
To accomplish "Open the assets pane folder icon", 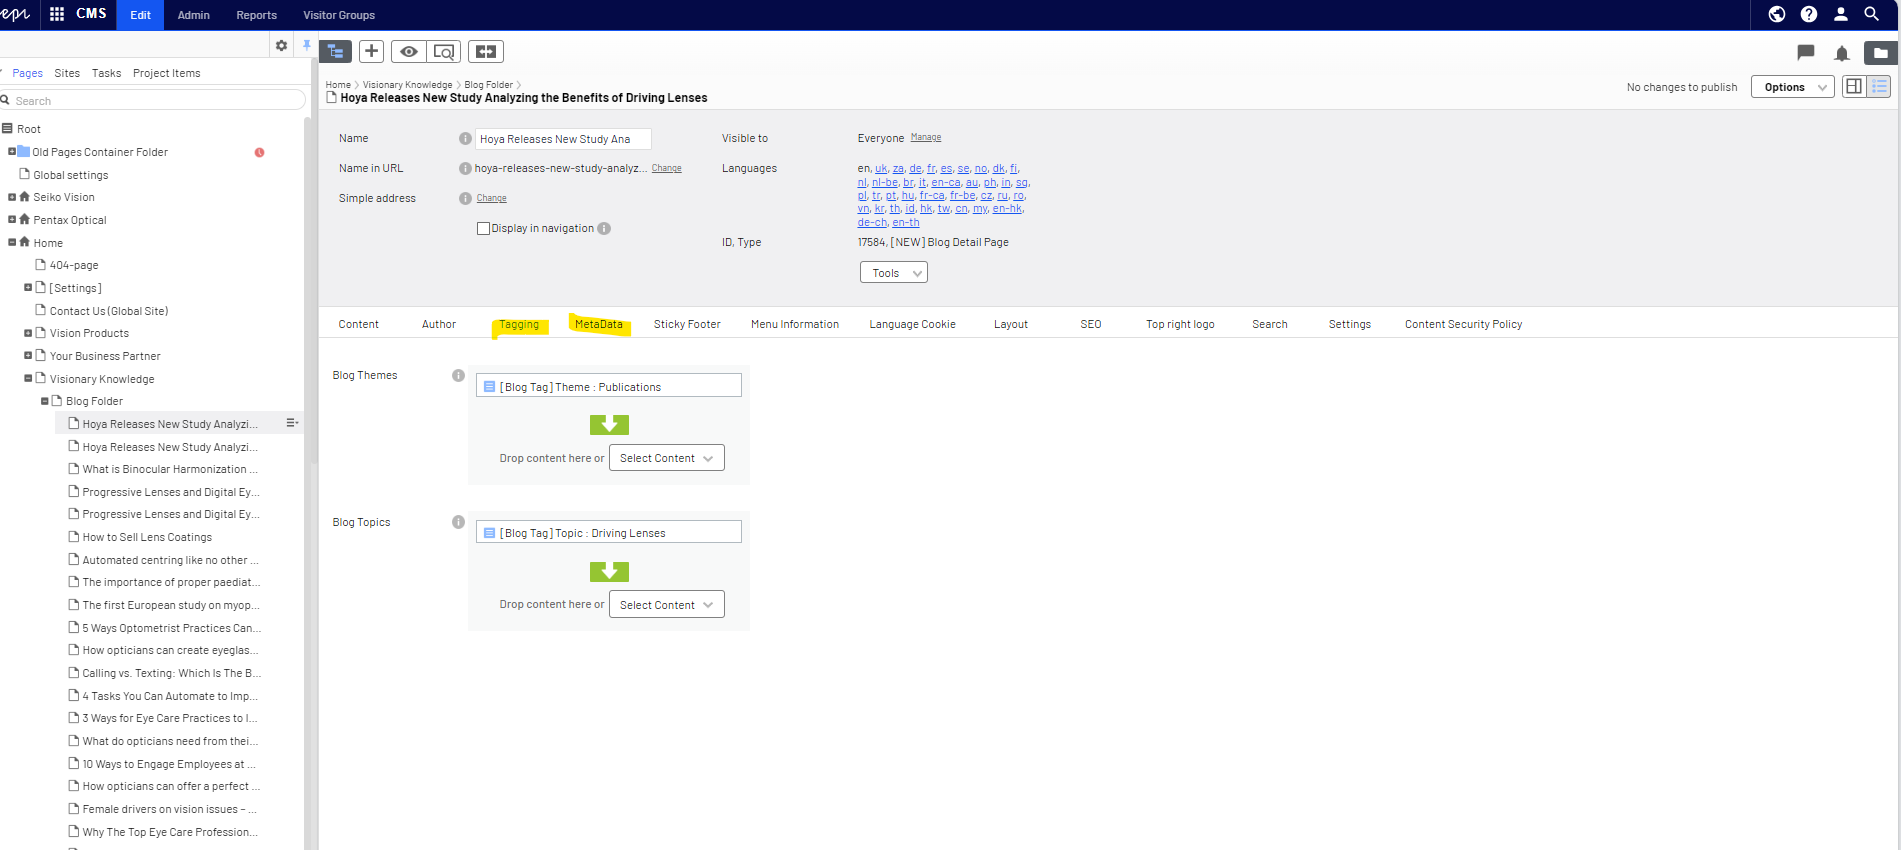I will tap(1880, 53).
